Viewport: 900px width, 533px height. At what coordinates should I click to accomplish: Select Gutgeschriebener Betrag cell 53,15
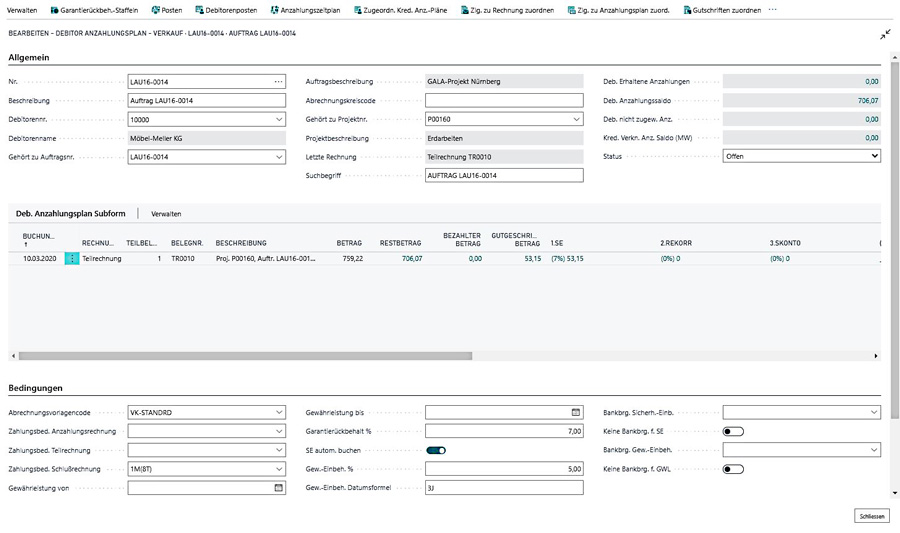tap(533, 259)
